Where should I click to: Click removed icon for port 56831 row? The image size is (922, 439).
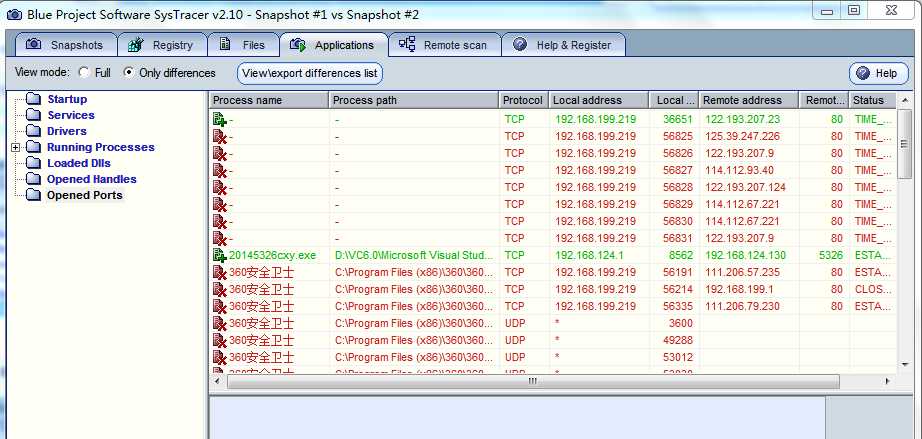click(x=220, y=239)
